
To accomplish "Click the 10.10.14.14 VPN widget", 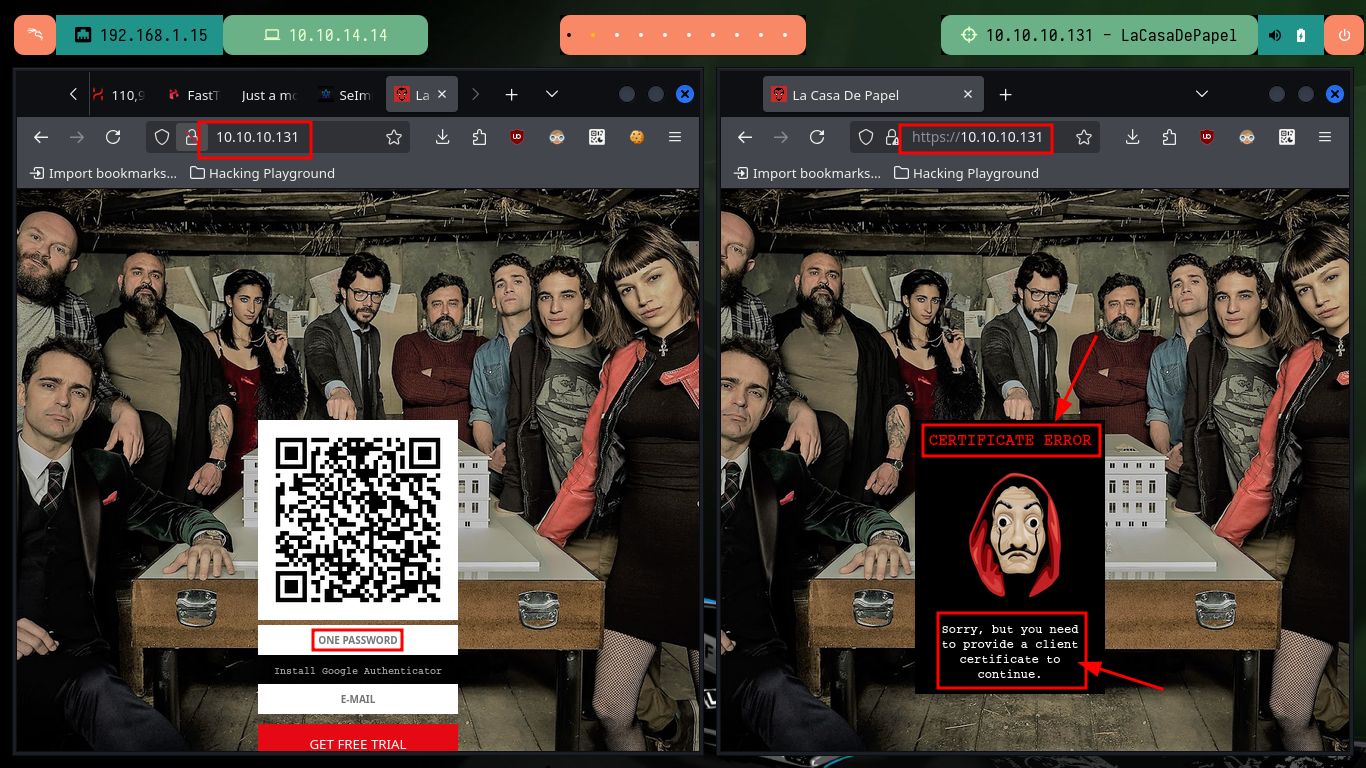I will coord(325,35).
